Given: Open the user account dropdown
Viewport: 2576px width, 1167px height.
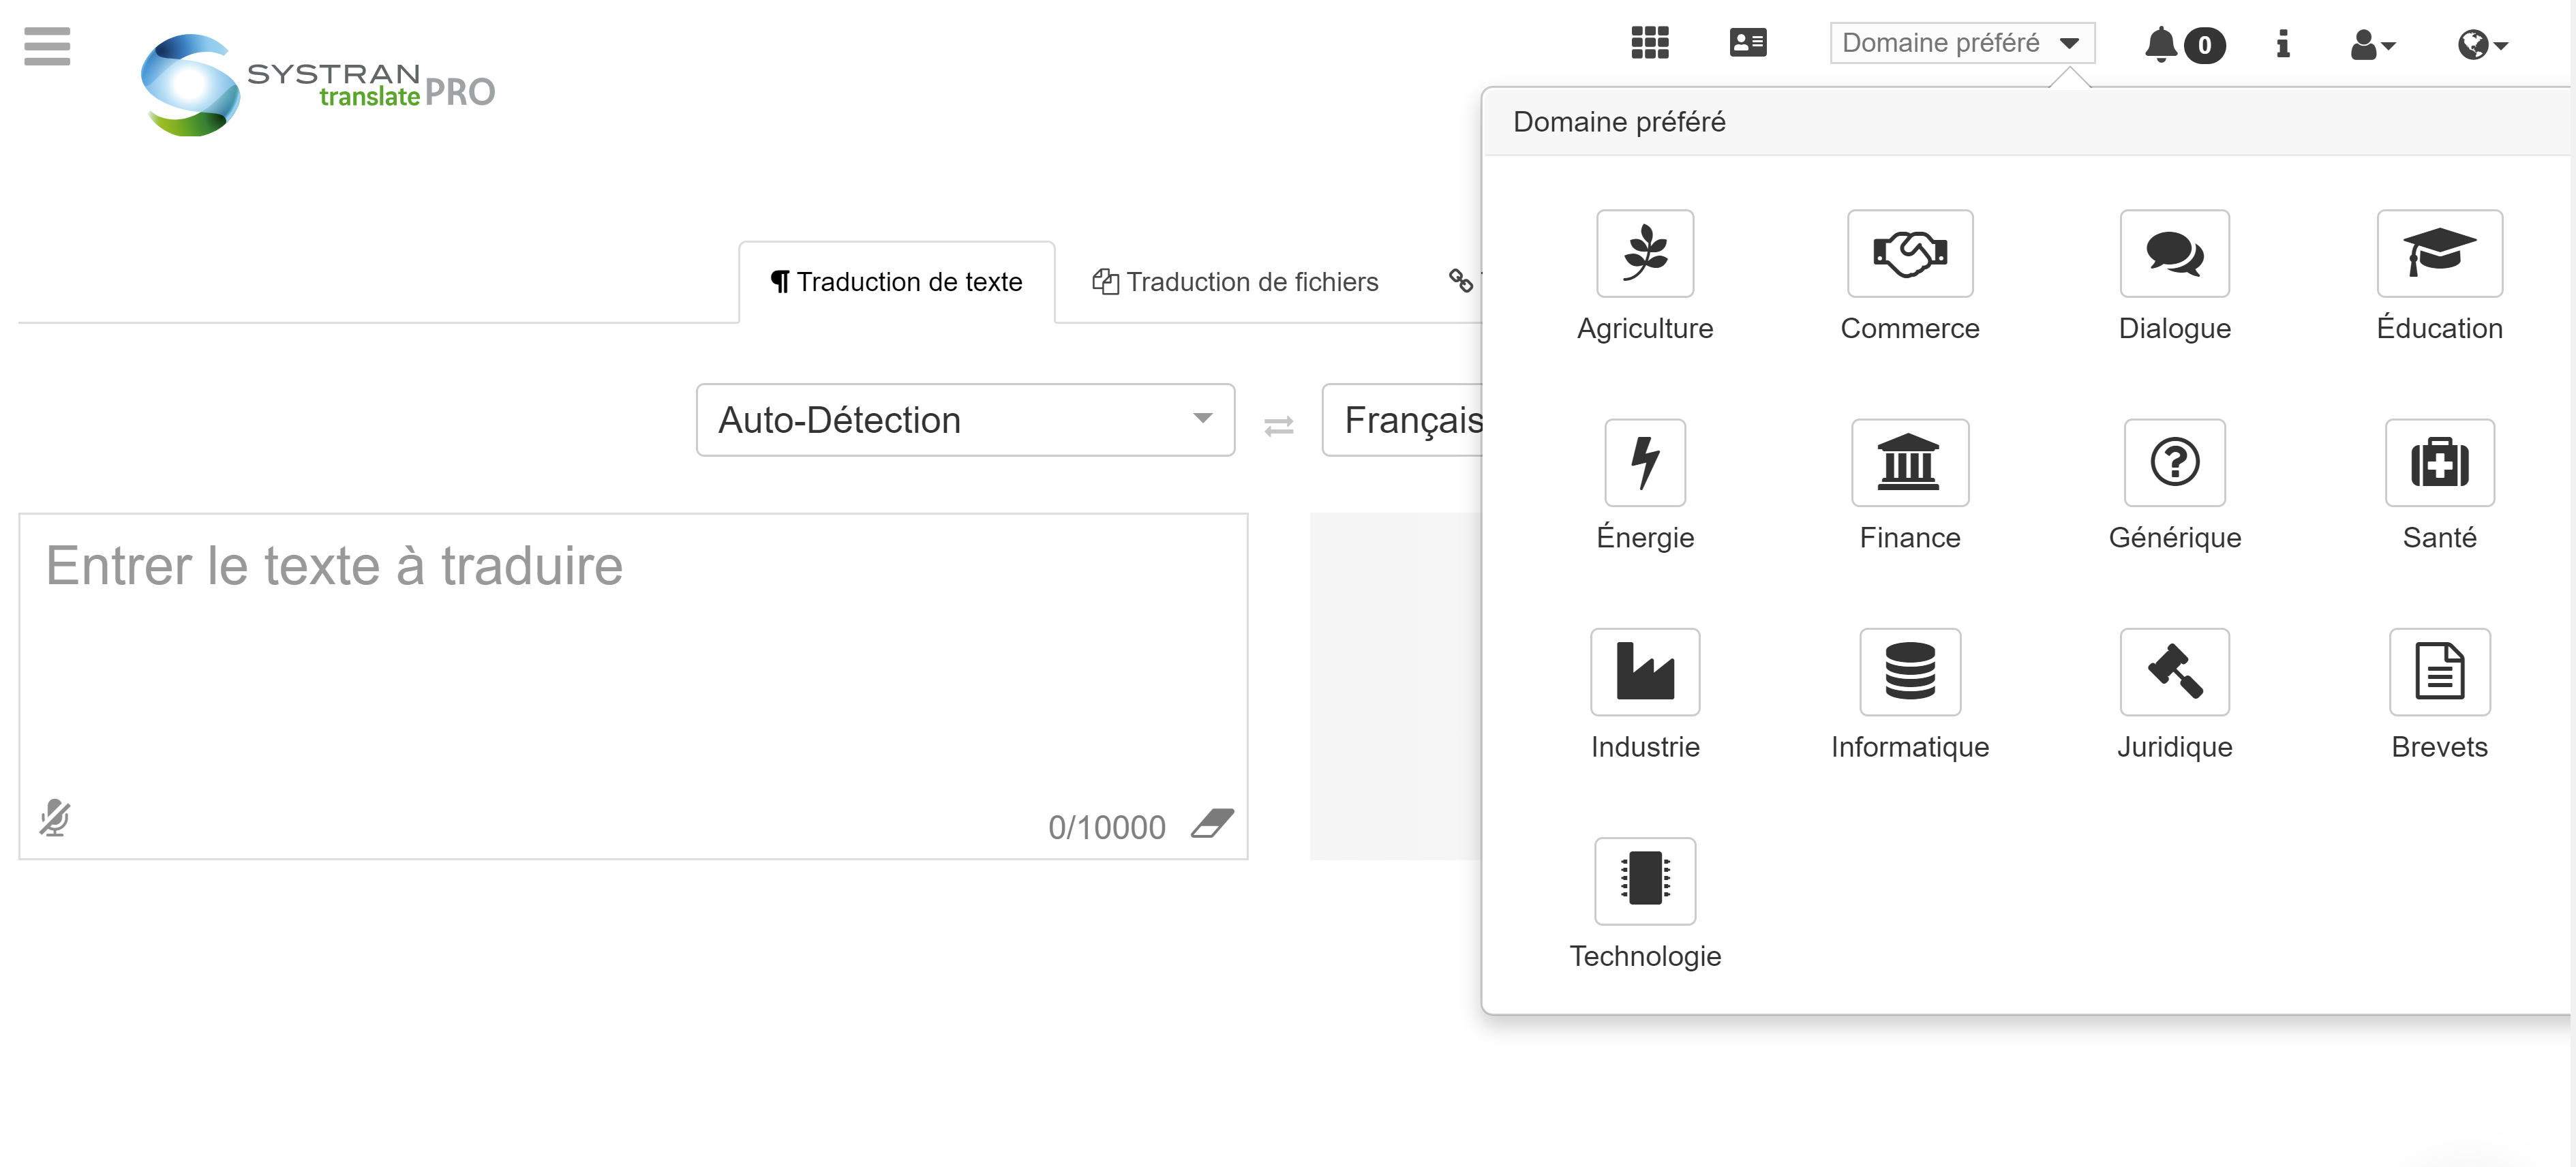Looking at the screenshot, I should click(x=2372, y=45).
